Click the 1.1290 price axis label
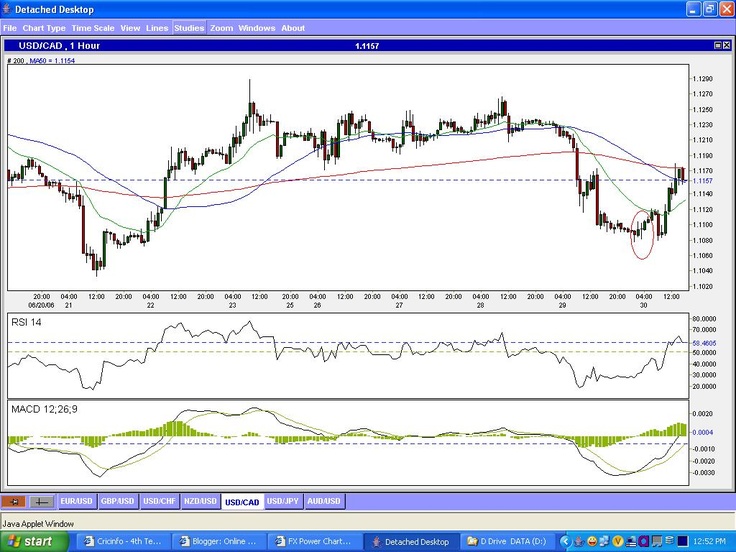Image resolution: width=736 pixels, height=552 pixels. tap(703, 79)
